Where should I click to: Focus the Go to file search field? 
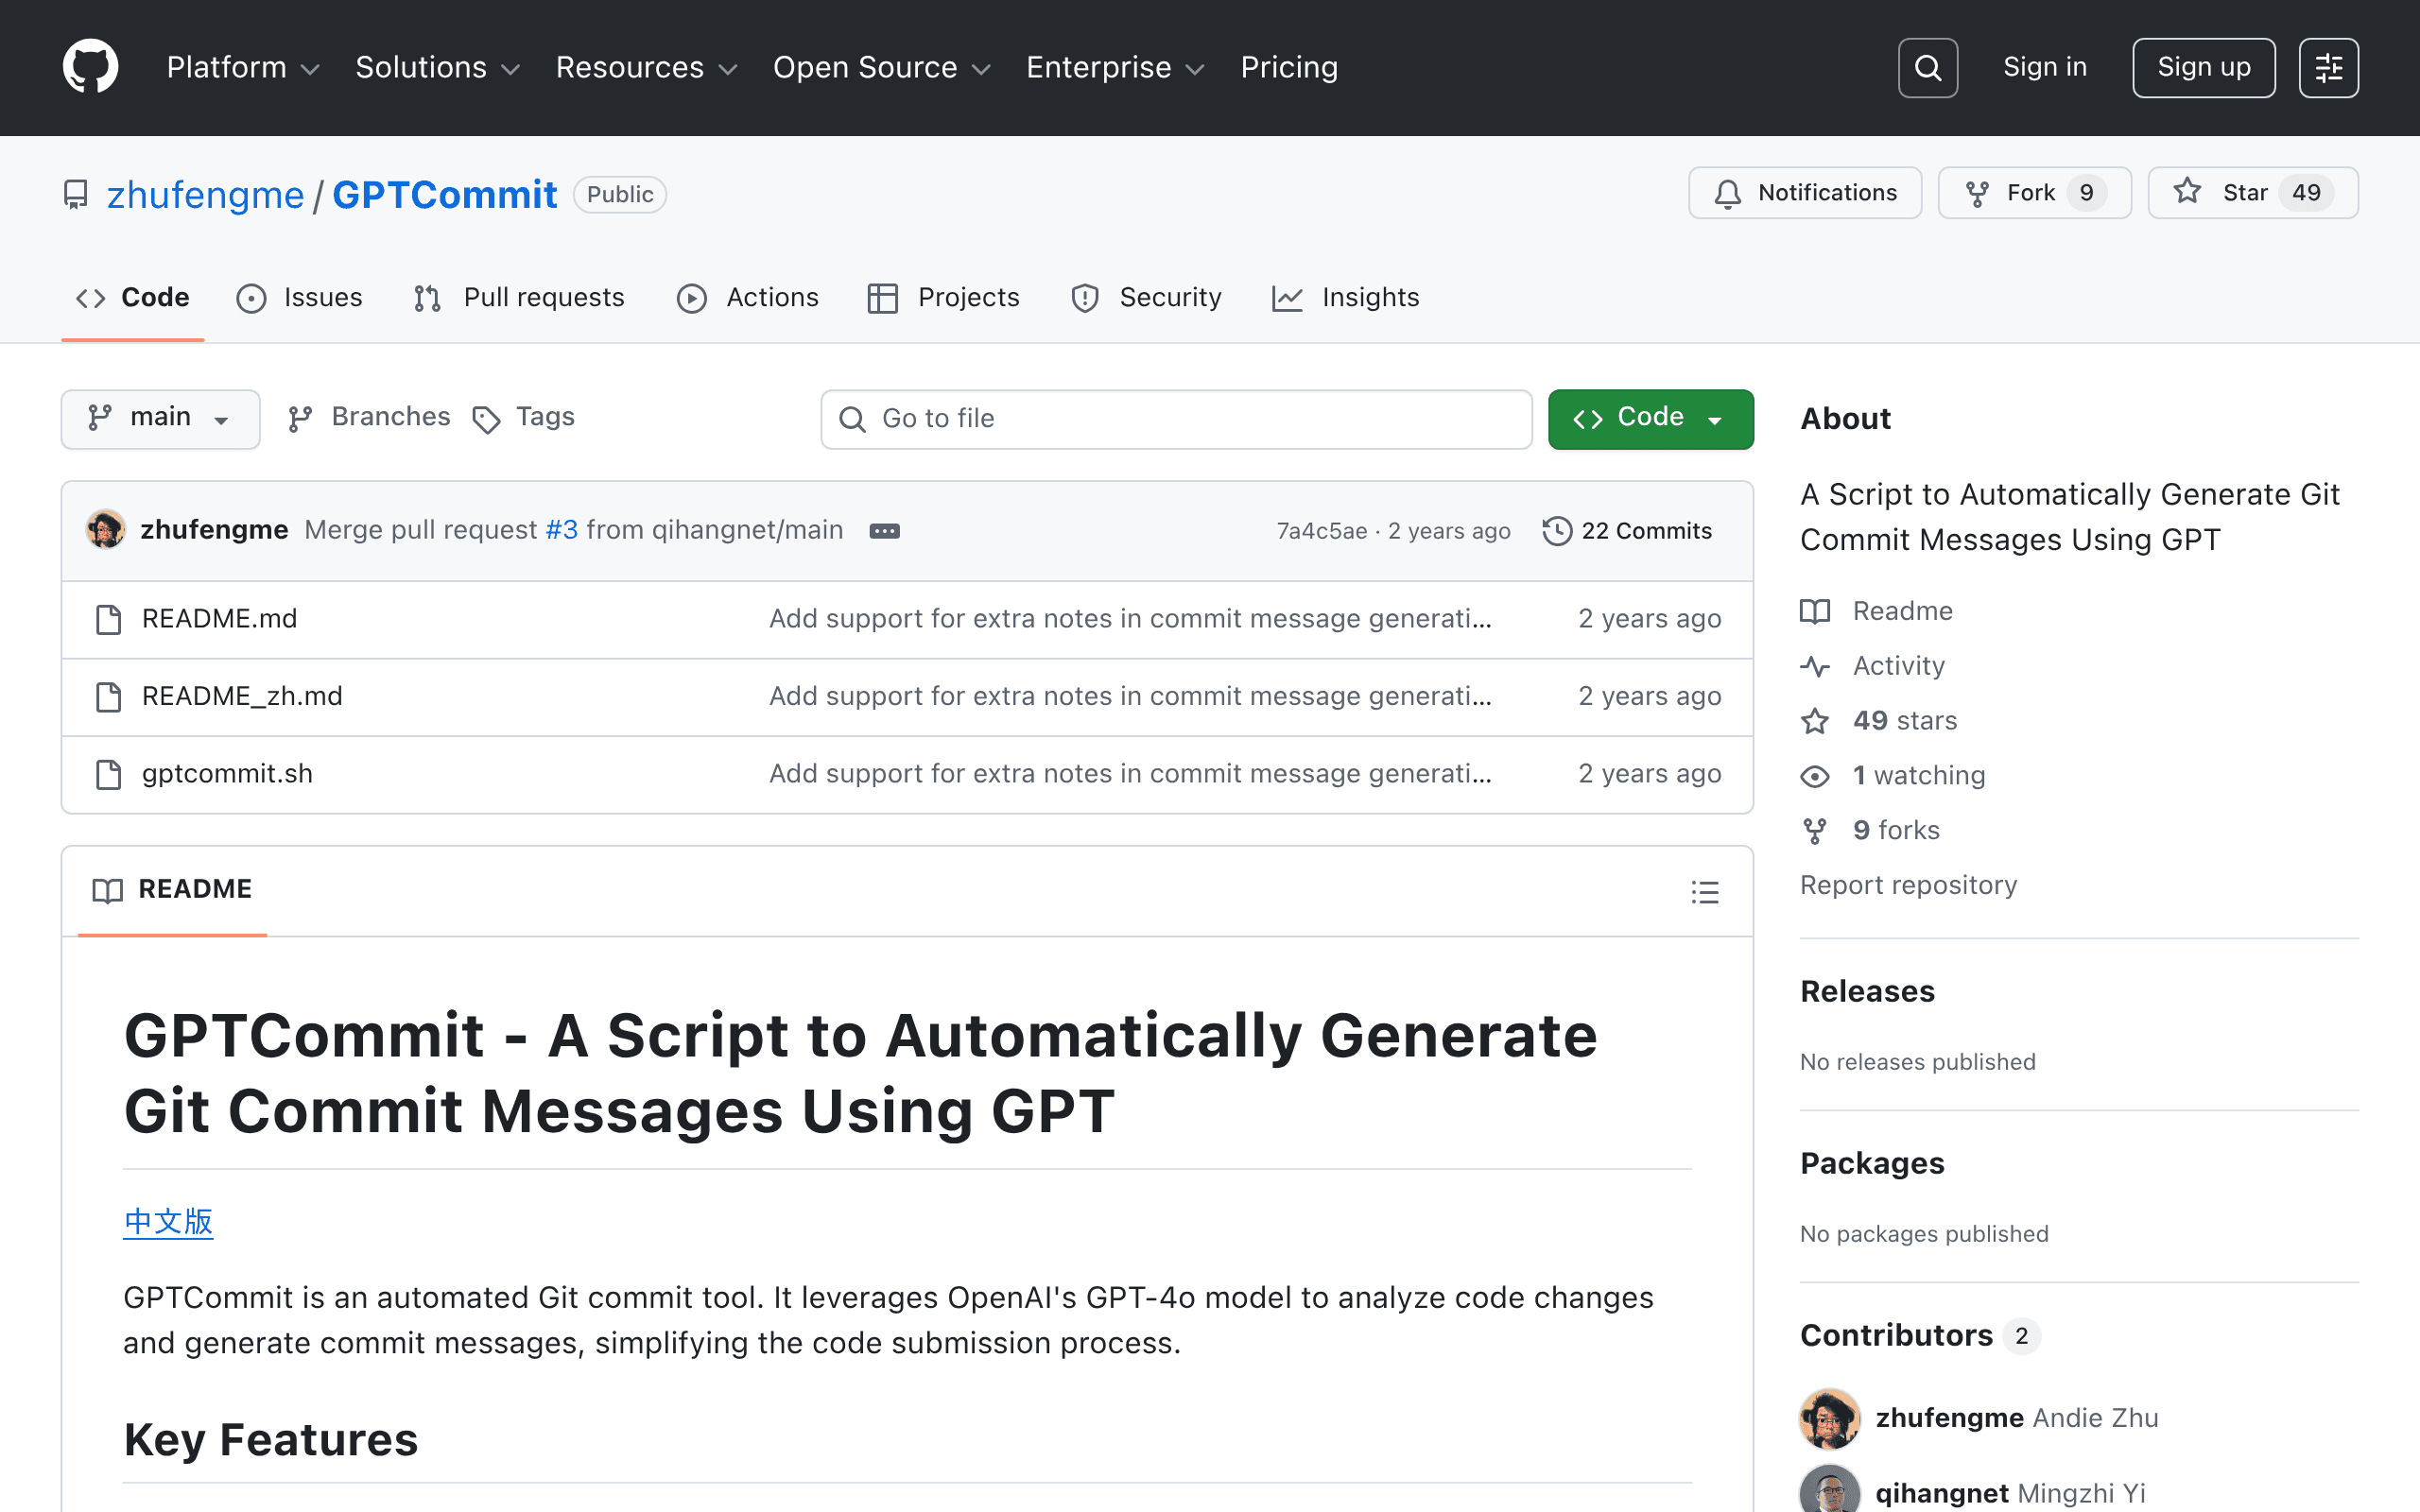1176,419
